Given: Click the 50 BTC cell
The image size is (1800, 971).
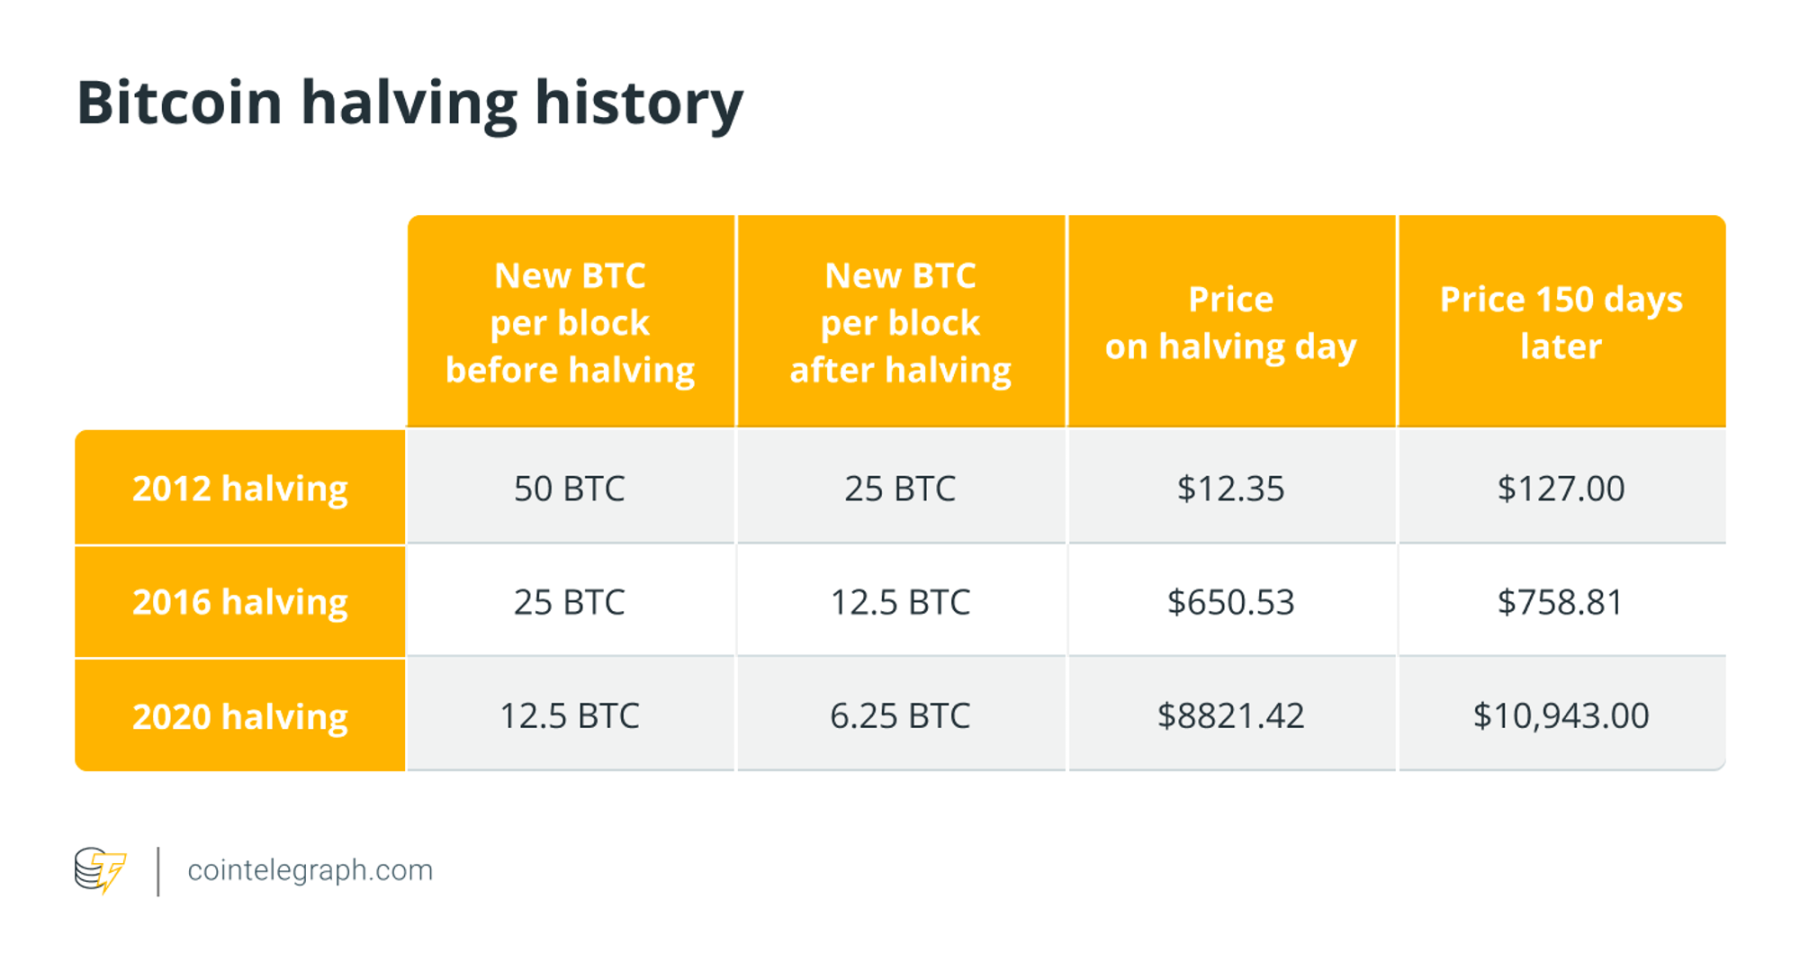Looking at the screenshot, I should tap(569, 488).
